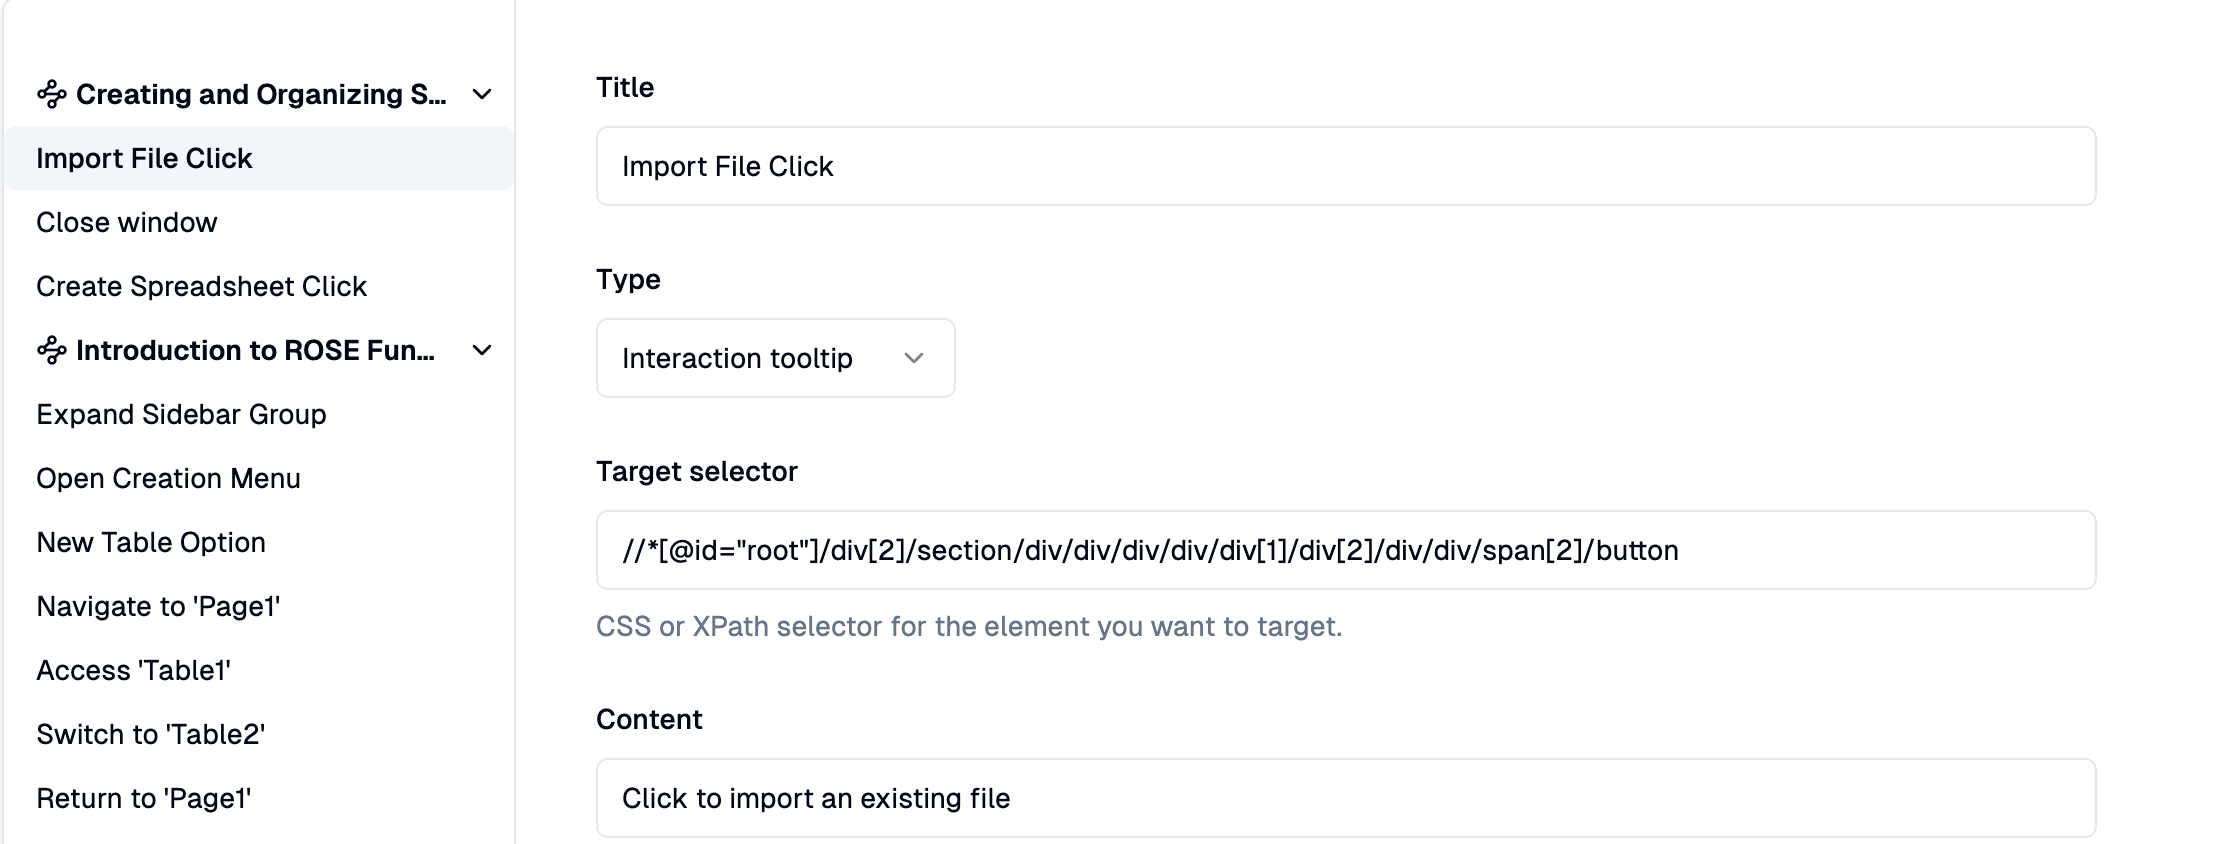The width and height of the screenshot is (2220, 844).
Task: Select the Switch to 'Table2' step
Action: [x=259, y=734]
